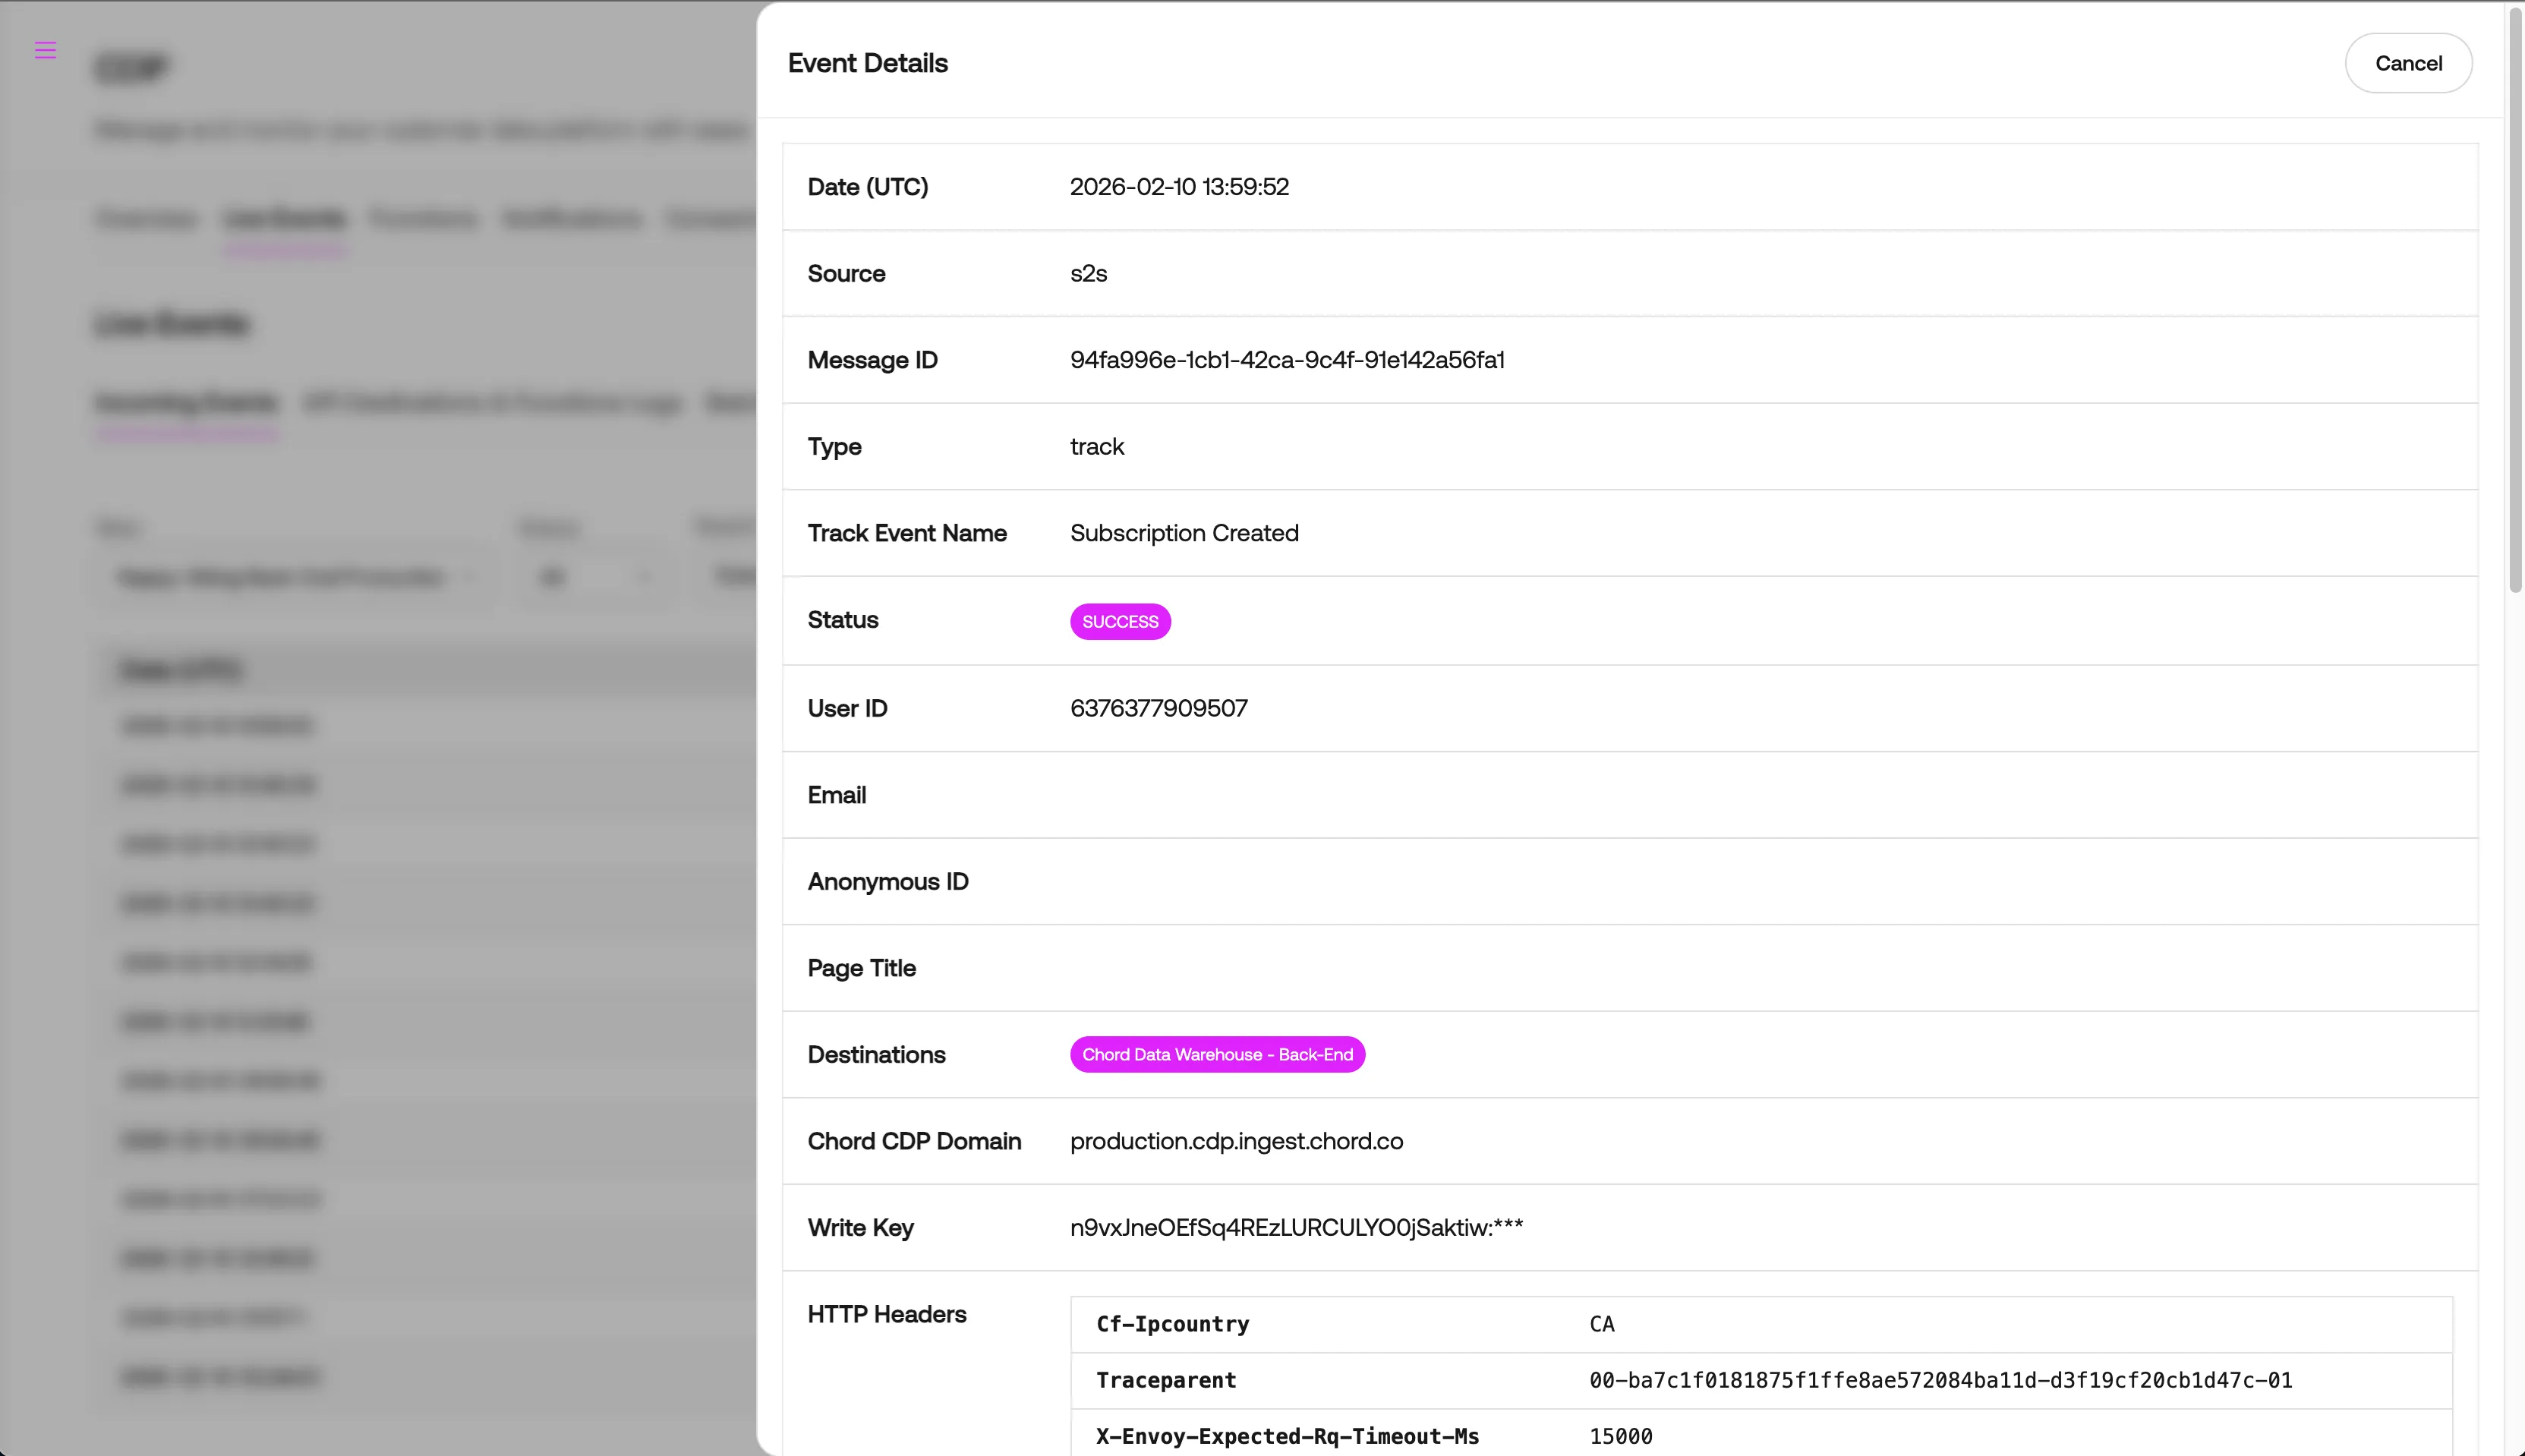Select the User ID value 6376377909507

pos(1159,708)
